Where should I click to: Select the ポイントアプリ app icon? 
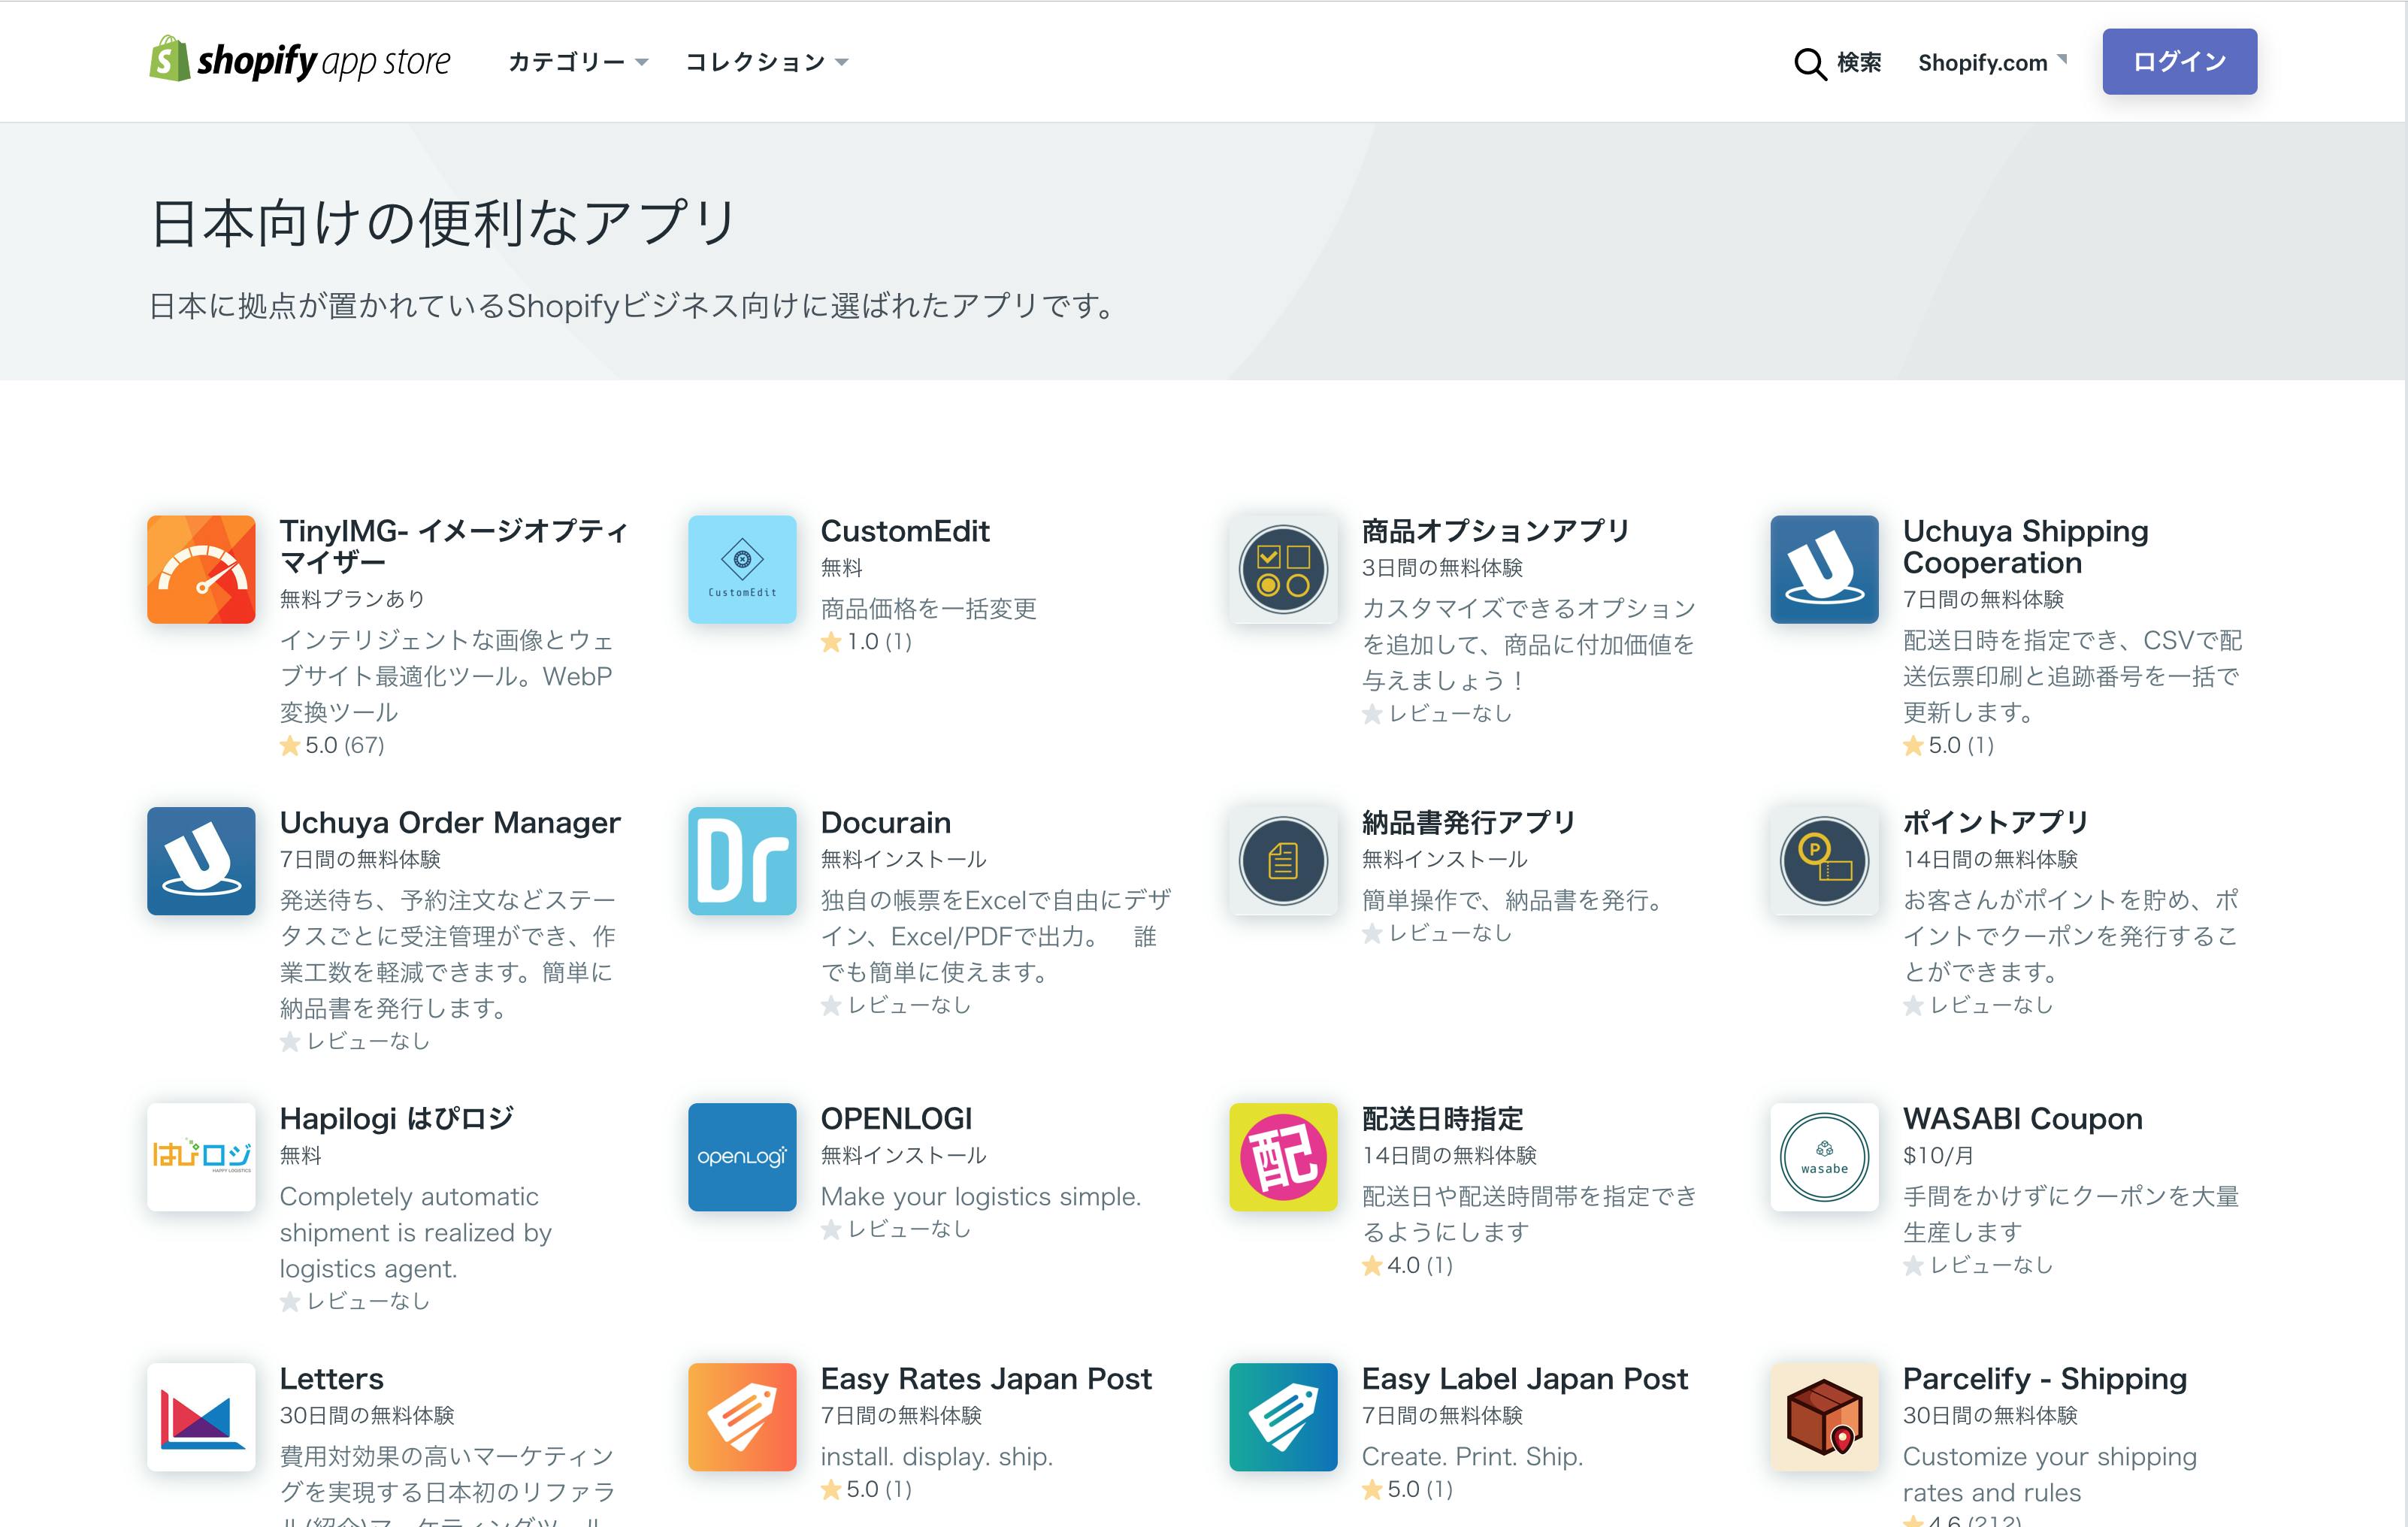click(1824, 861)
